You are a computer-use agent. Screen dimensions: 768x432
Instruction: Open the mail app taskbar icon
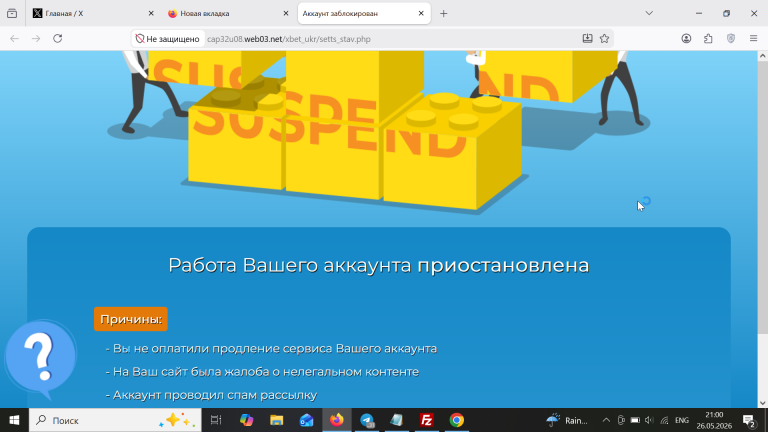[x=307, y=420]
